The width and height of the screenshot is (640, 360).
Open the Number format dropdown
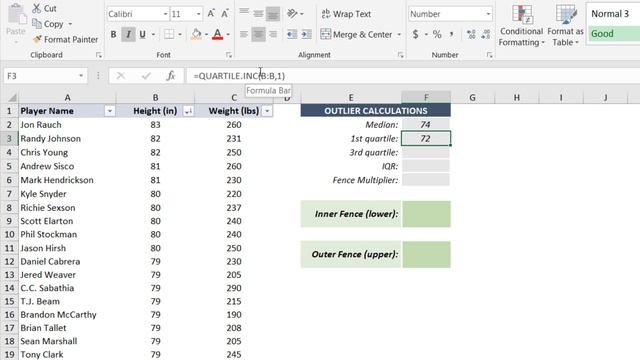(x=488, y=14)
